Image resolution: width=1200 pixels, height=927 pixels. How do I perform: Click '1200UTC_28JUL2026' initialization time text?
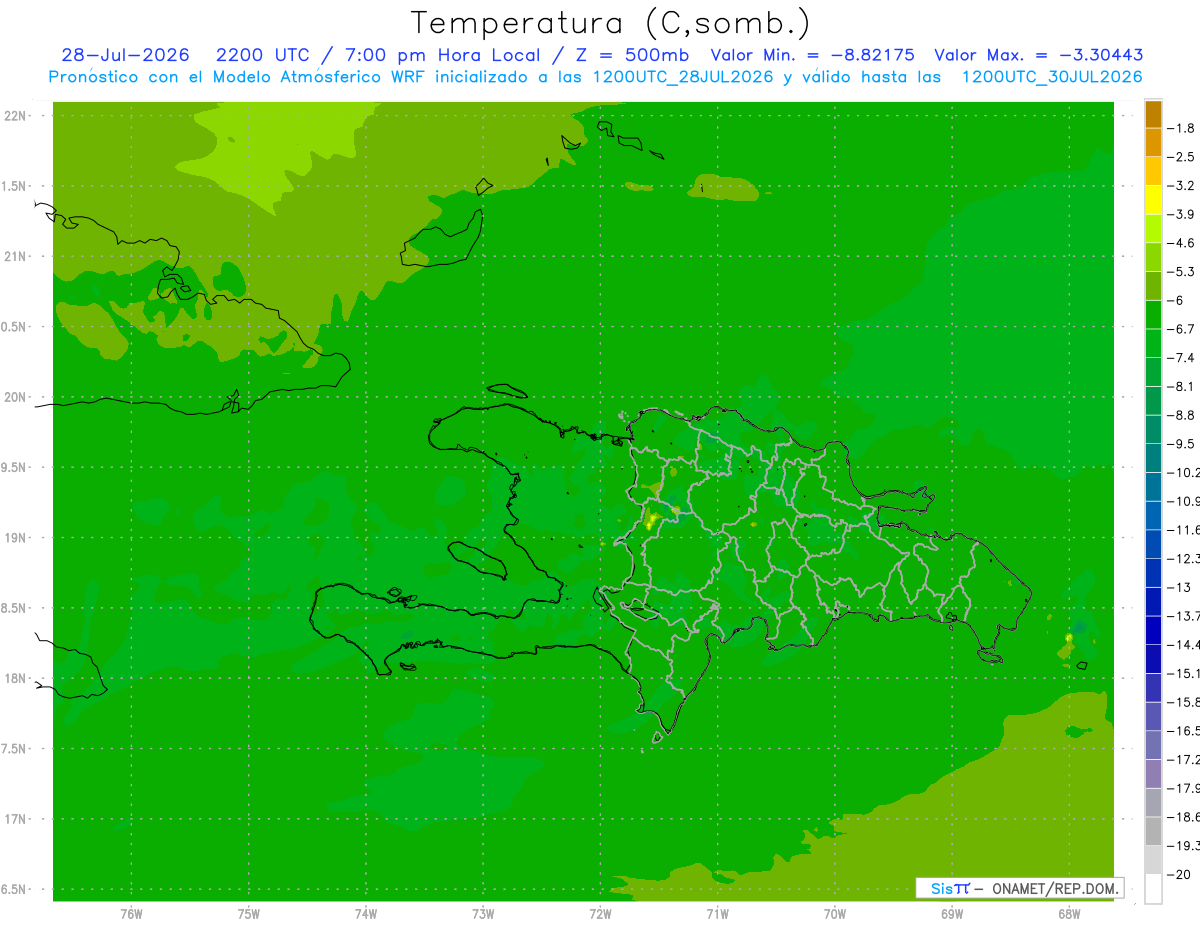684,77
